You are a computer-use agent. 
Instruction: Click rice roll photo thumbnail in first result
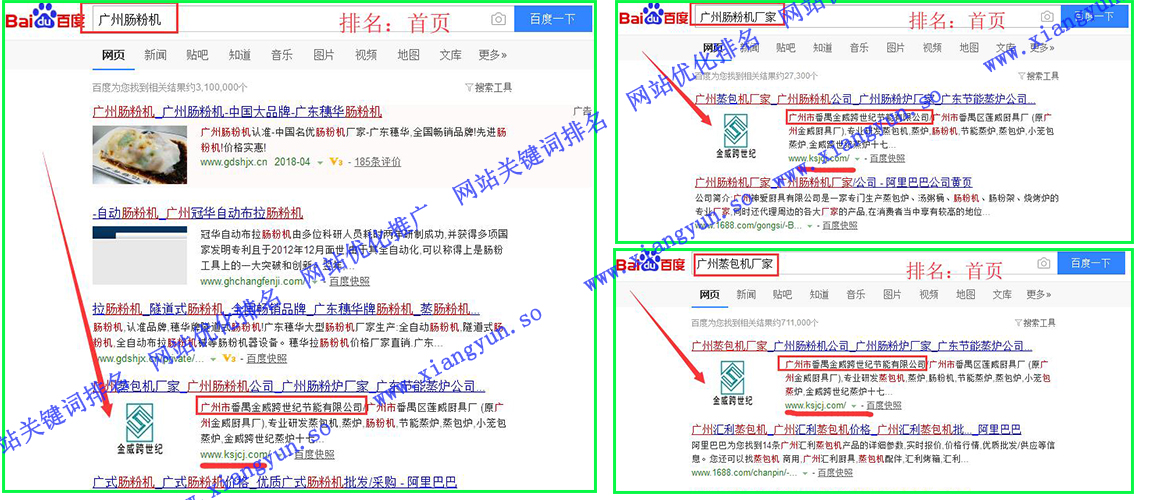tap(140, 155)
